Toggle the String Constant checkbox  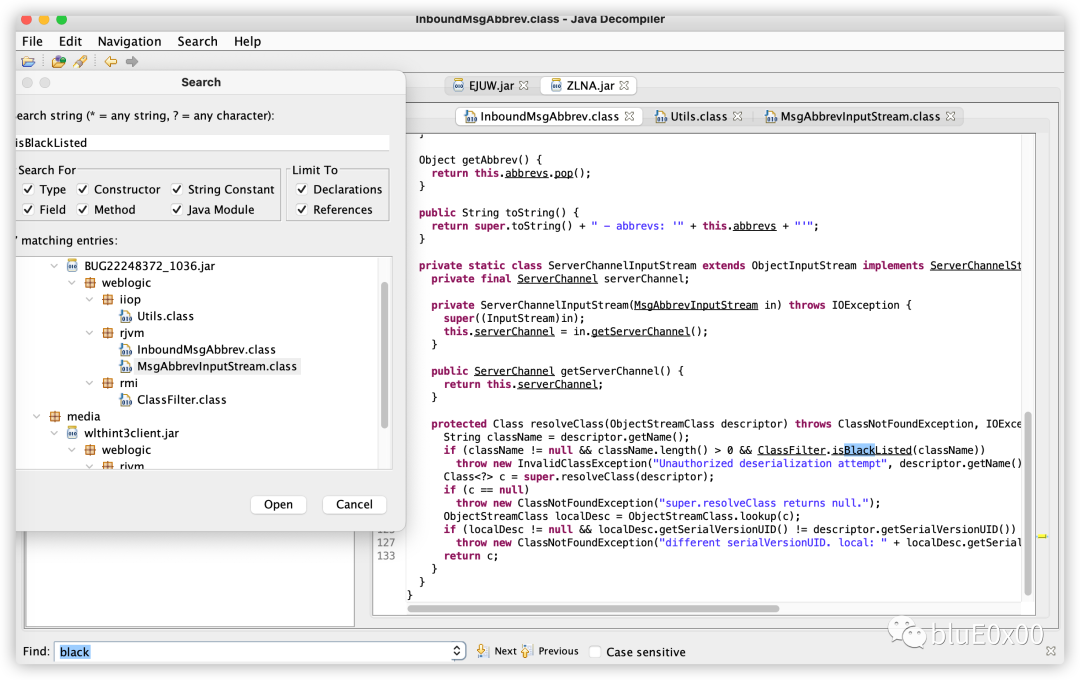point(177,189)
